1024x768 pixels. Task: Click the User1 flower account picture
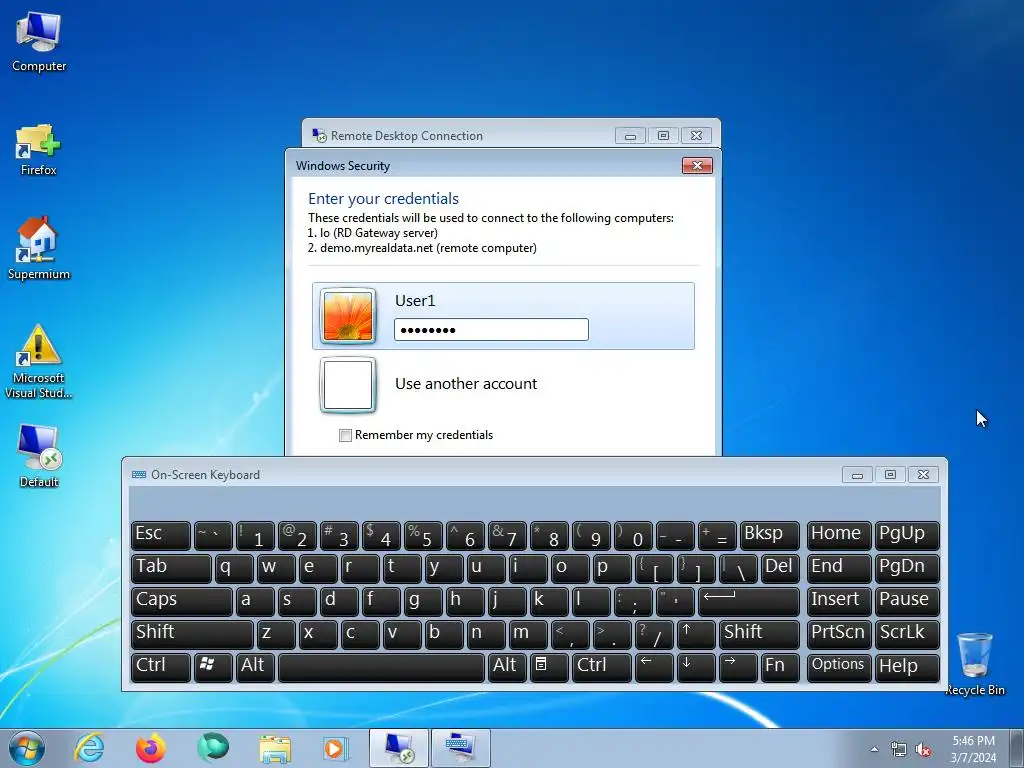[x=348, y=316]
